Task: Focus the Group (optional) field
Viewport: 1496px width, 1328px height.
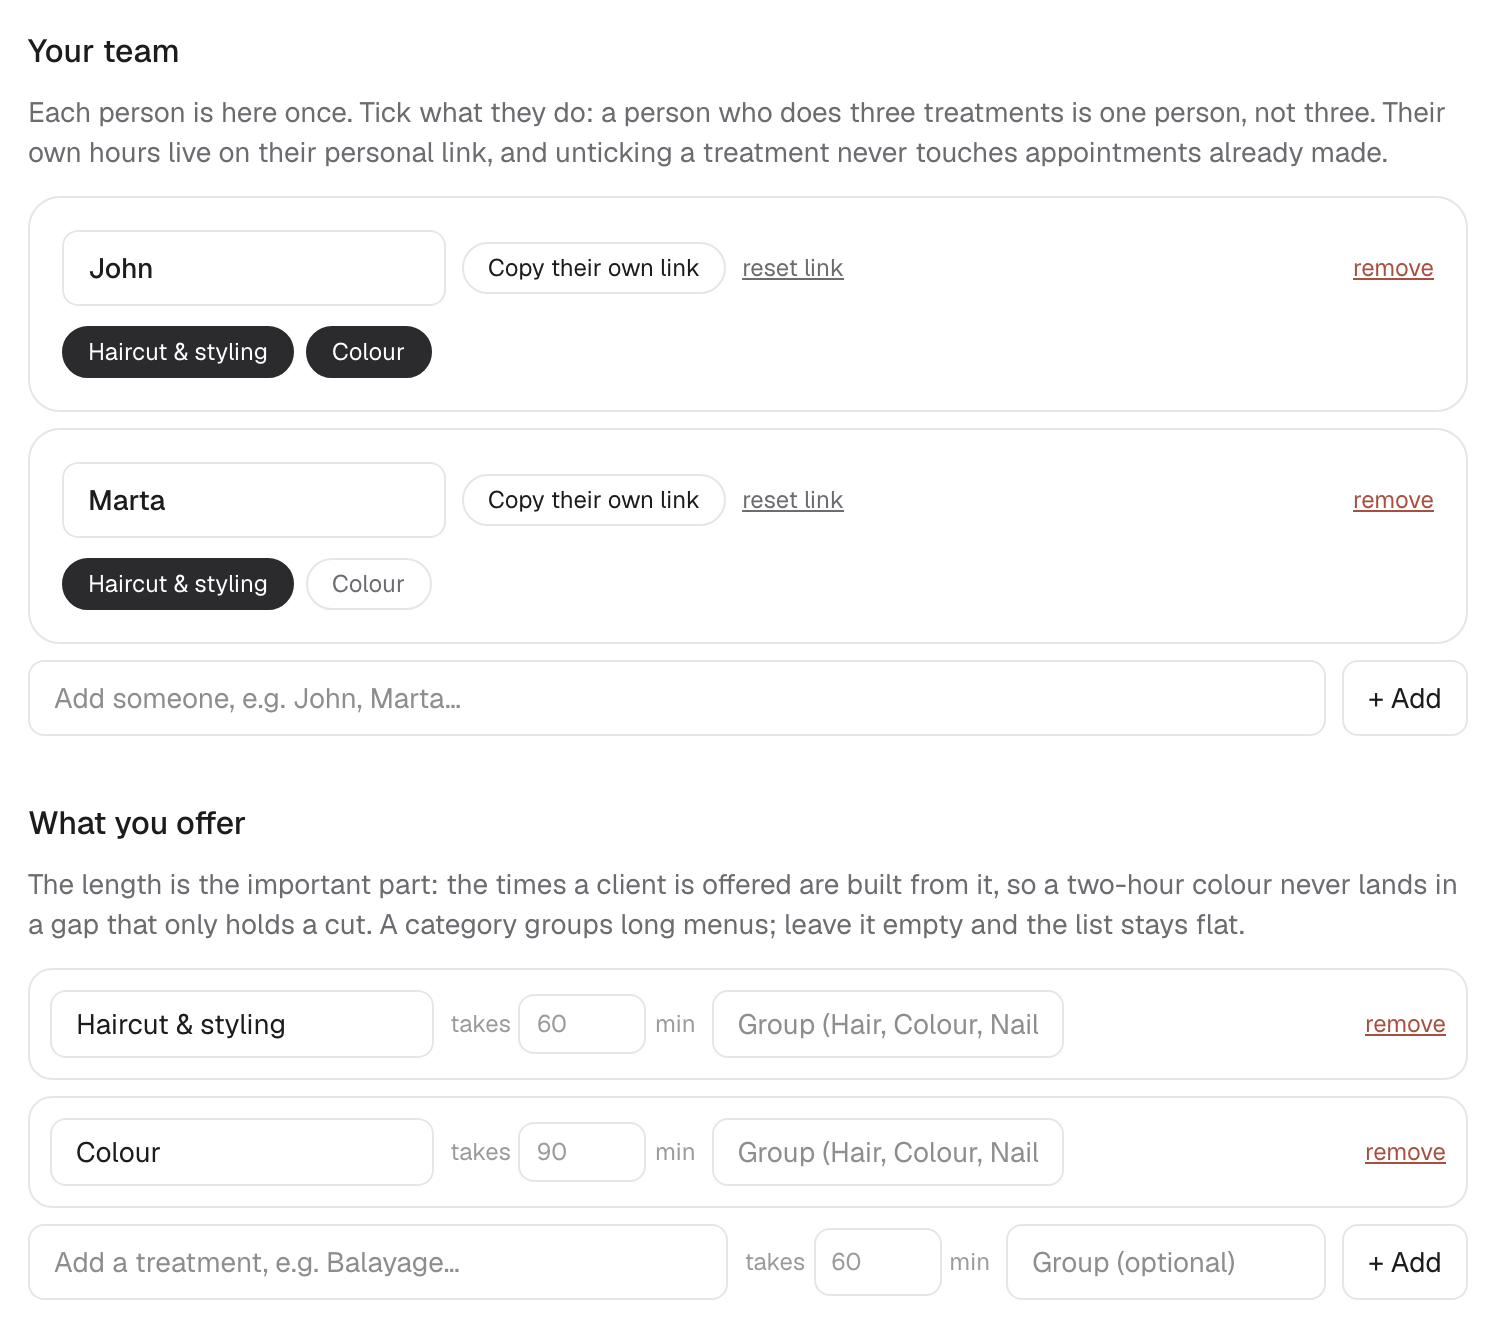Action: coord(1166,1262)
